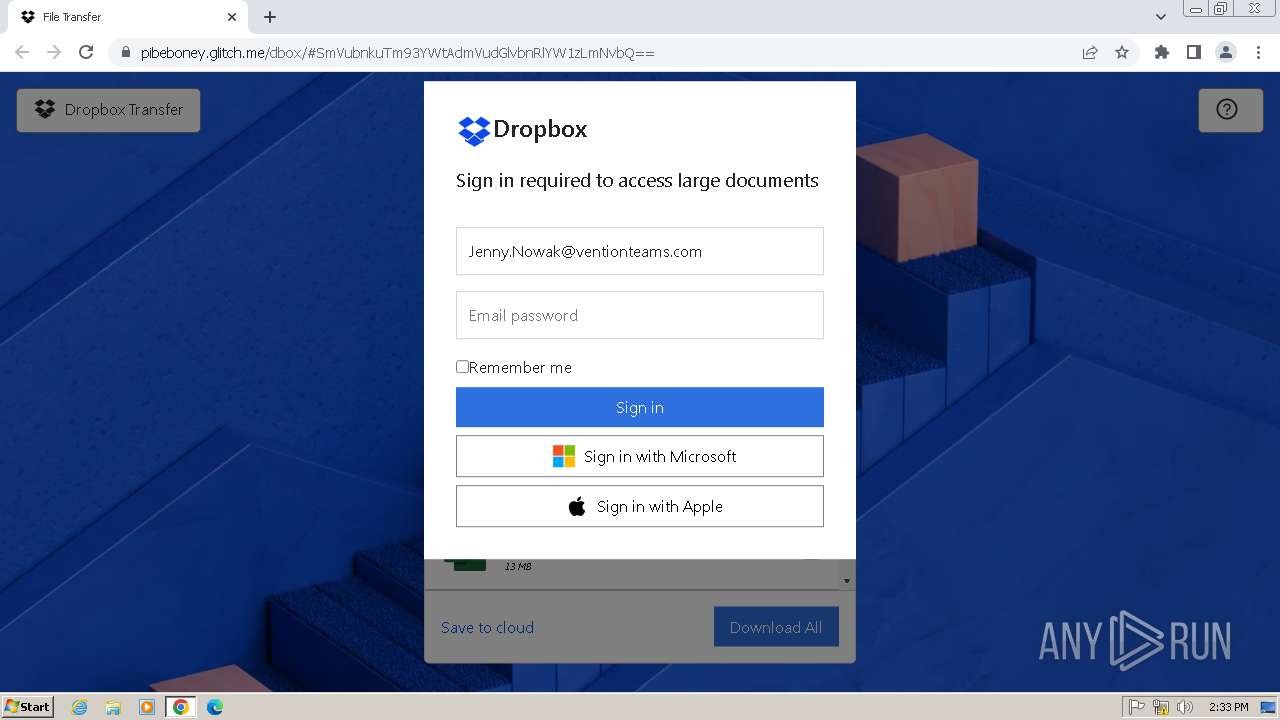Open a new browser tab
The height and width of the screenshot is (720, 1280).
click(x=270, y=17)
